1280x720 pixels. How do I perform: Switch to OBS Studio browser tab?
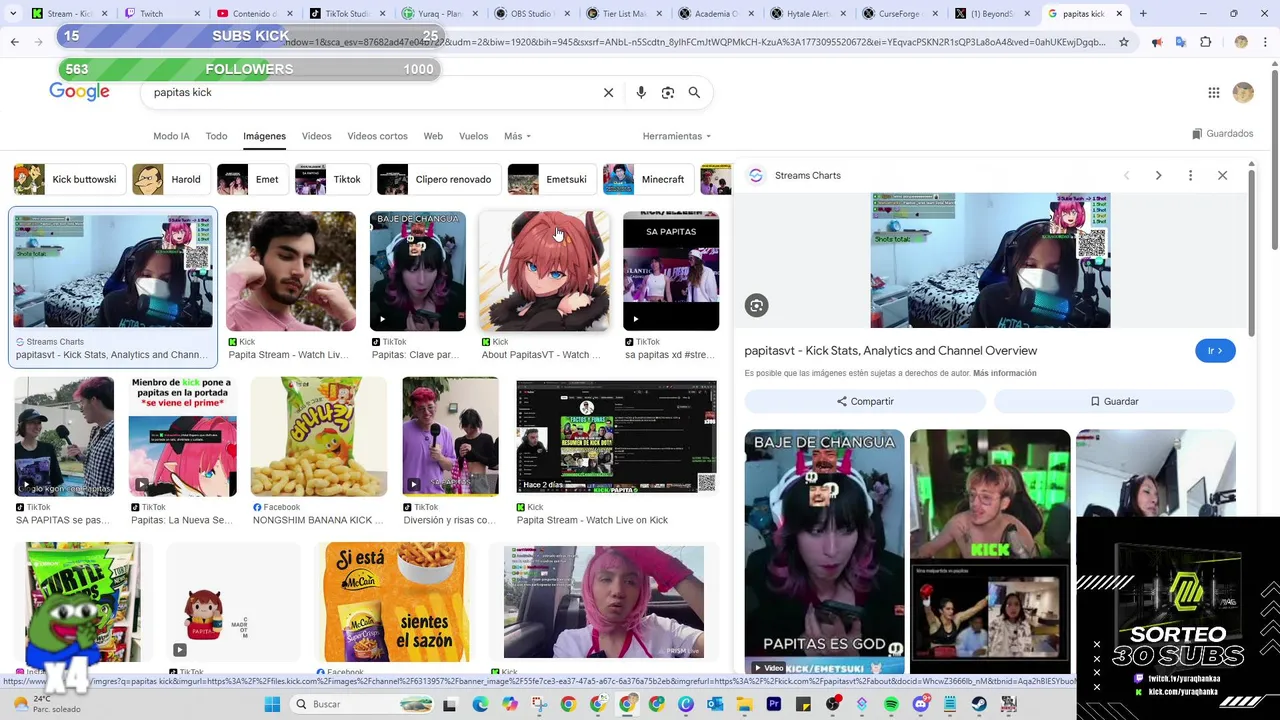pyautogui.click(x=533, y=14)
